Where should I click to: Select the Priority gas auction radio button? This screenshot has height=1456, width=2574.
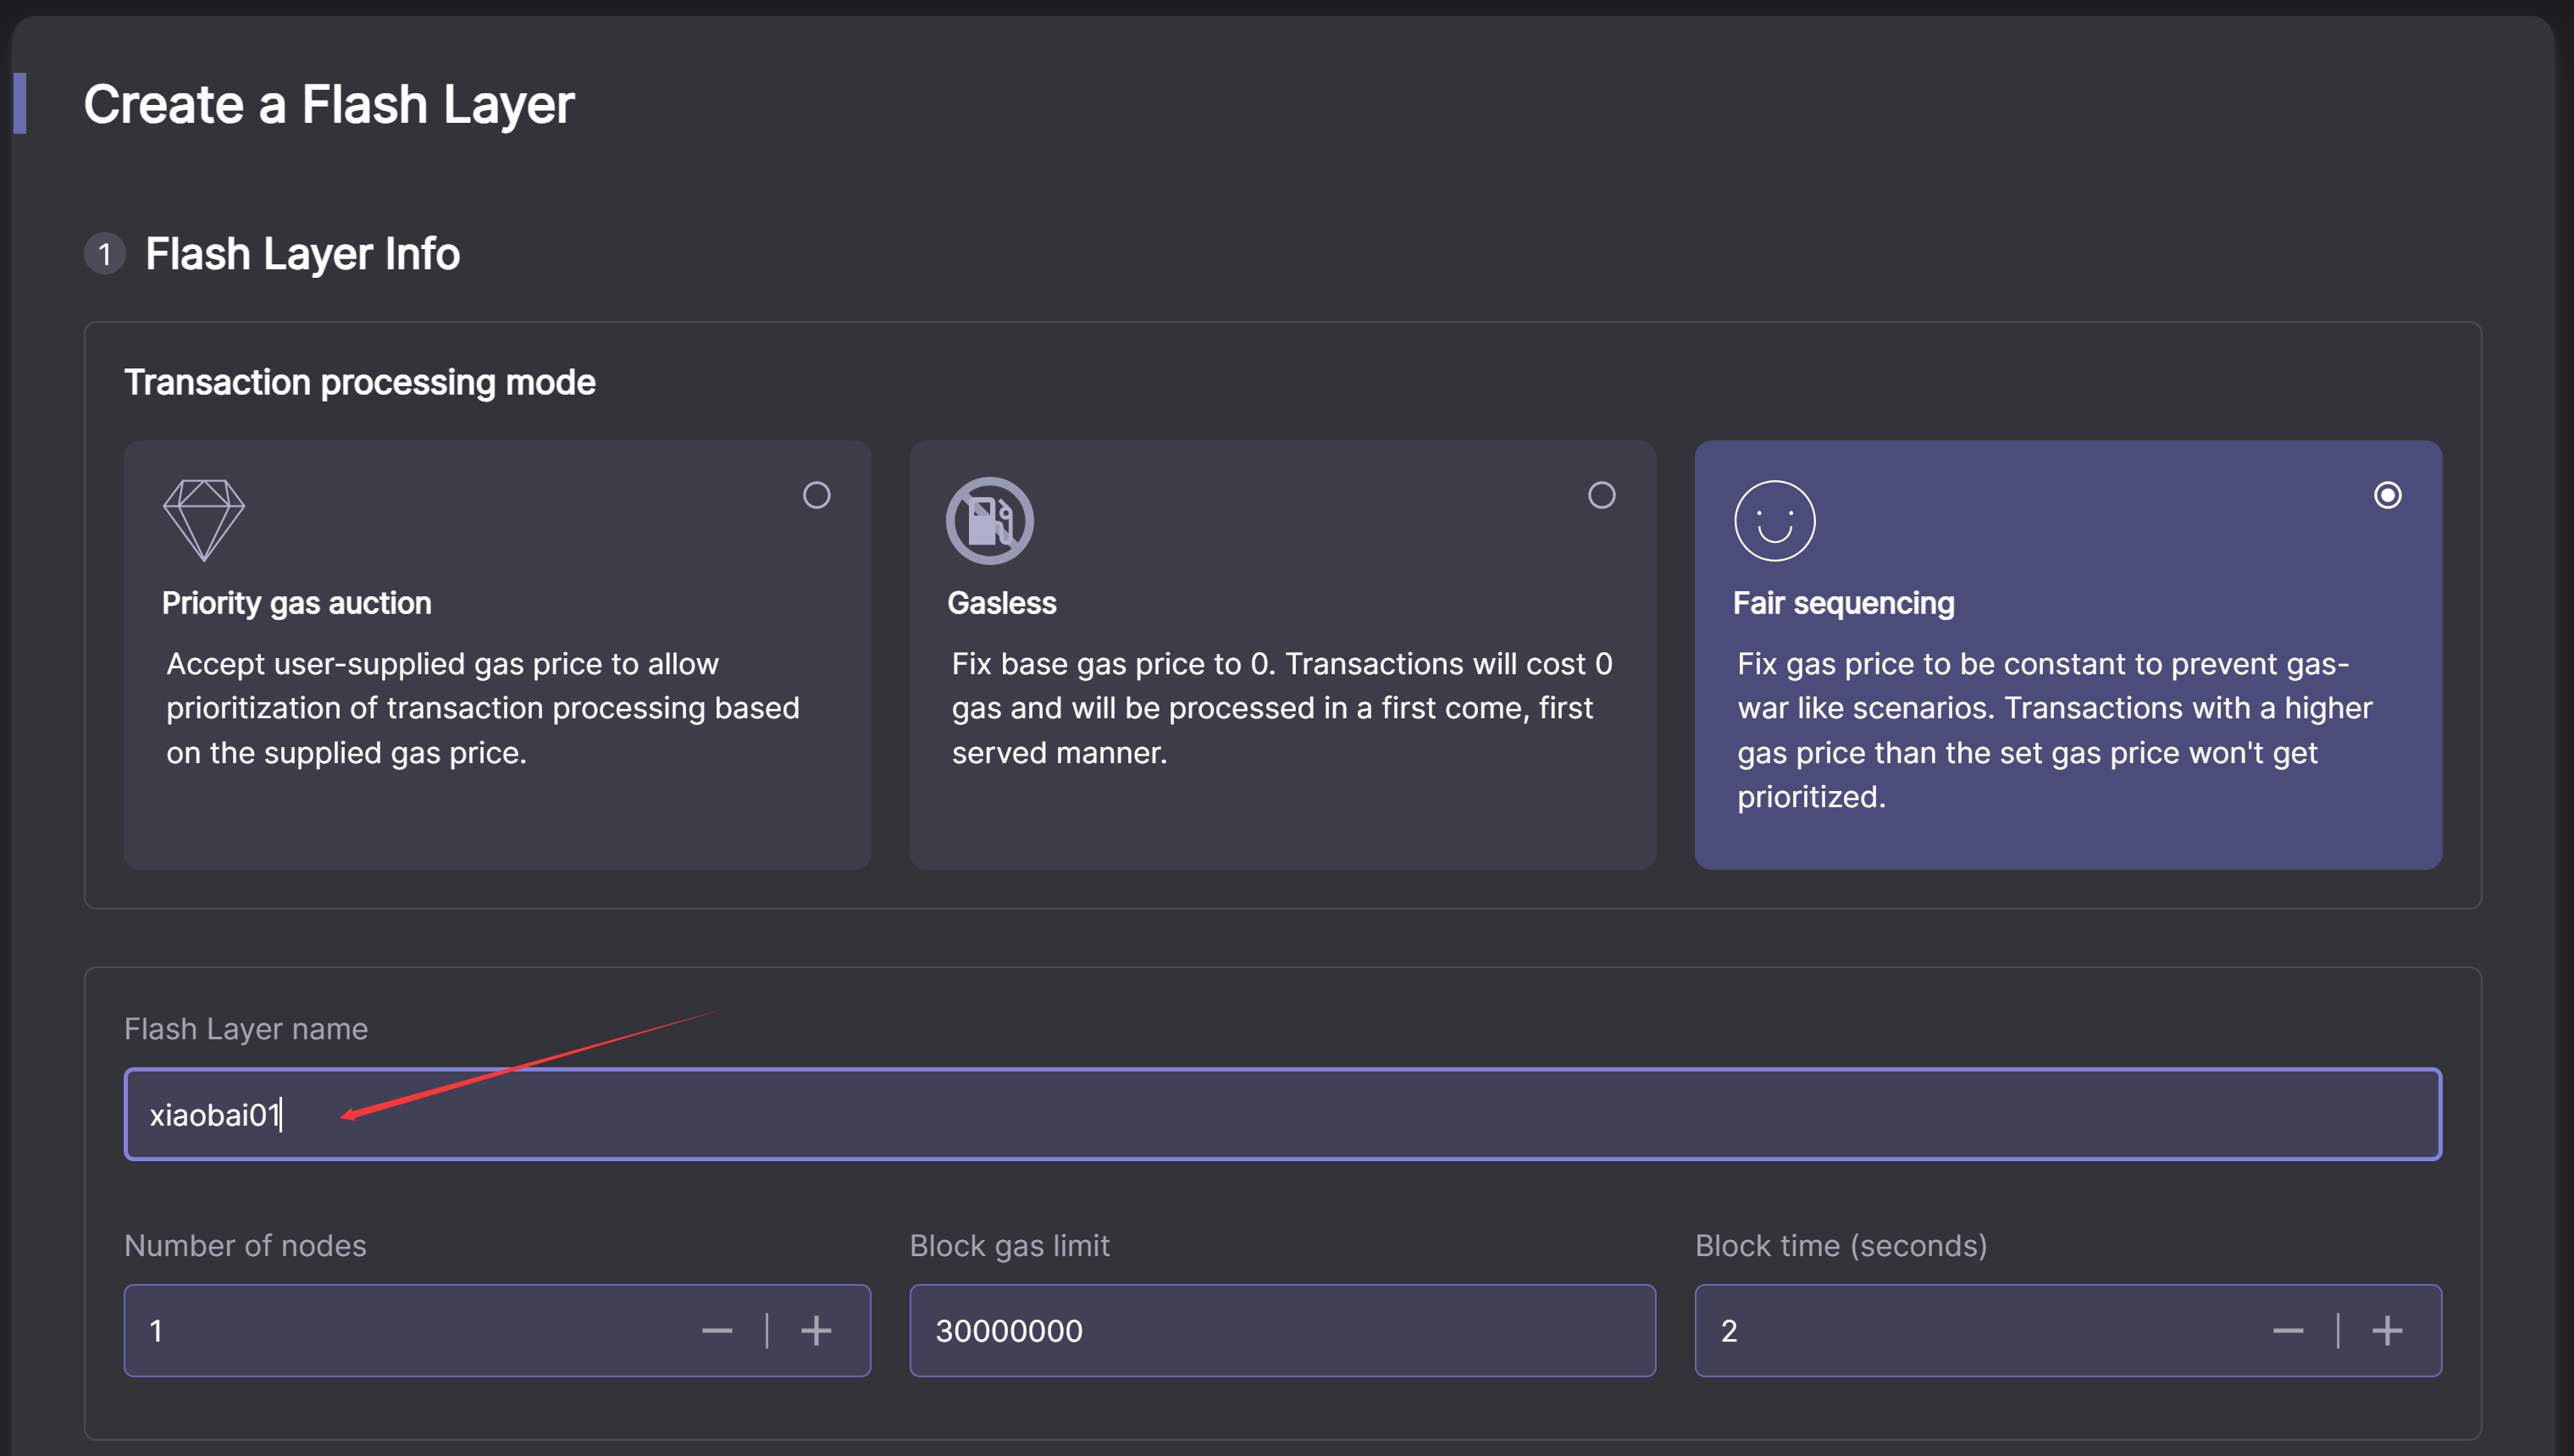pos(816,495)
